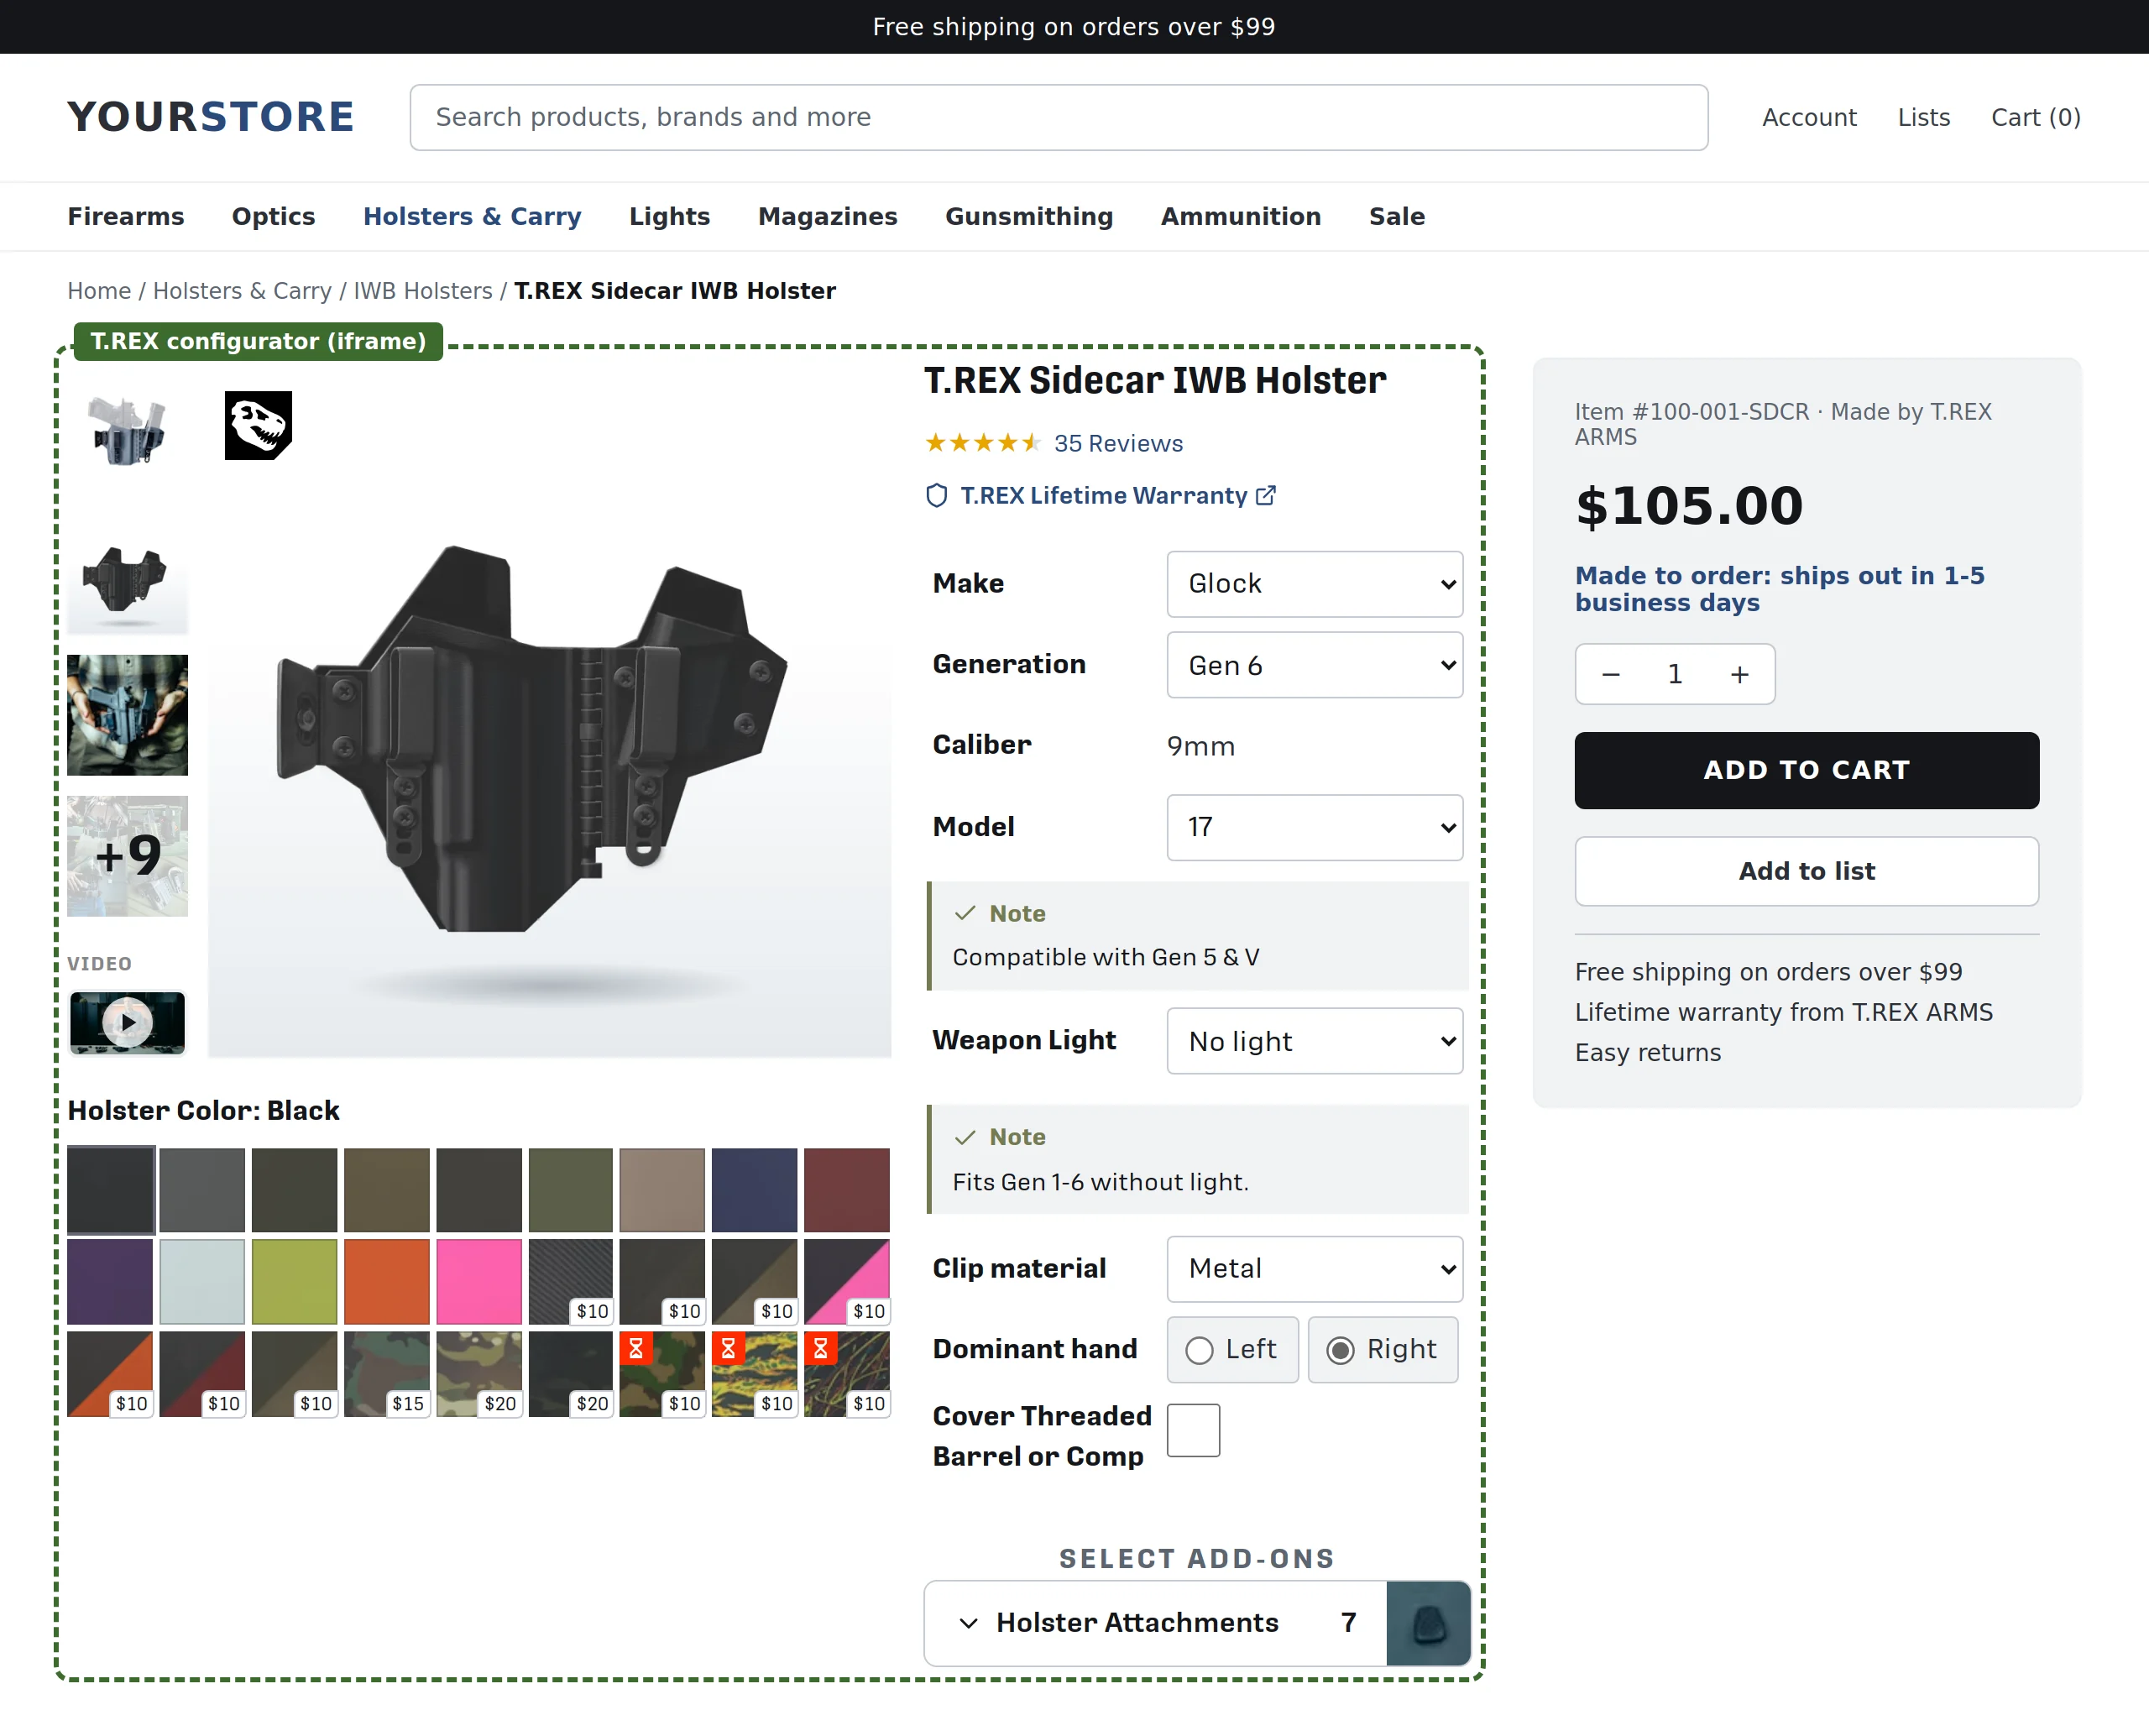View the first holster-with-pistol thumbnail
This screenshot has height=1736, width=2149.
[x=127, y=431]
